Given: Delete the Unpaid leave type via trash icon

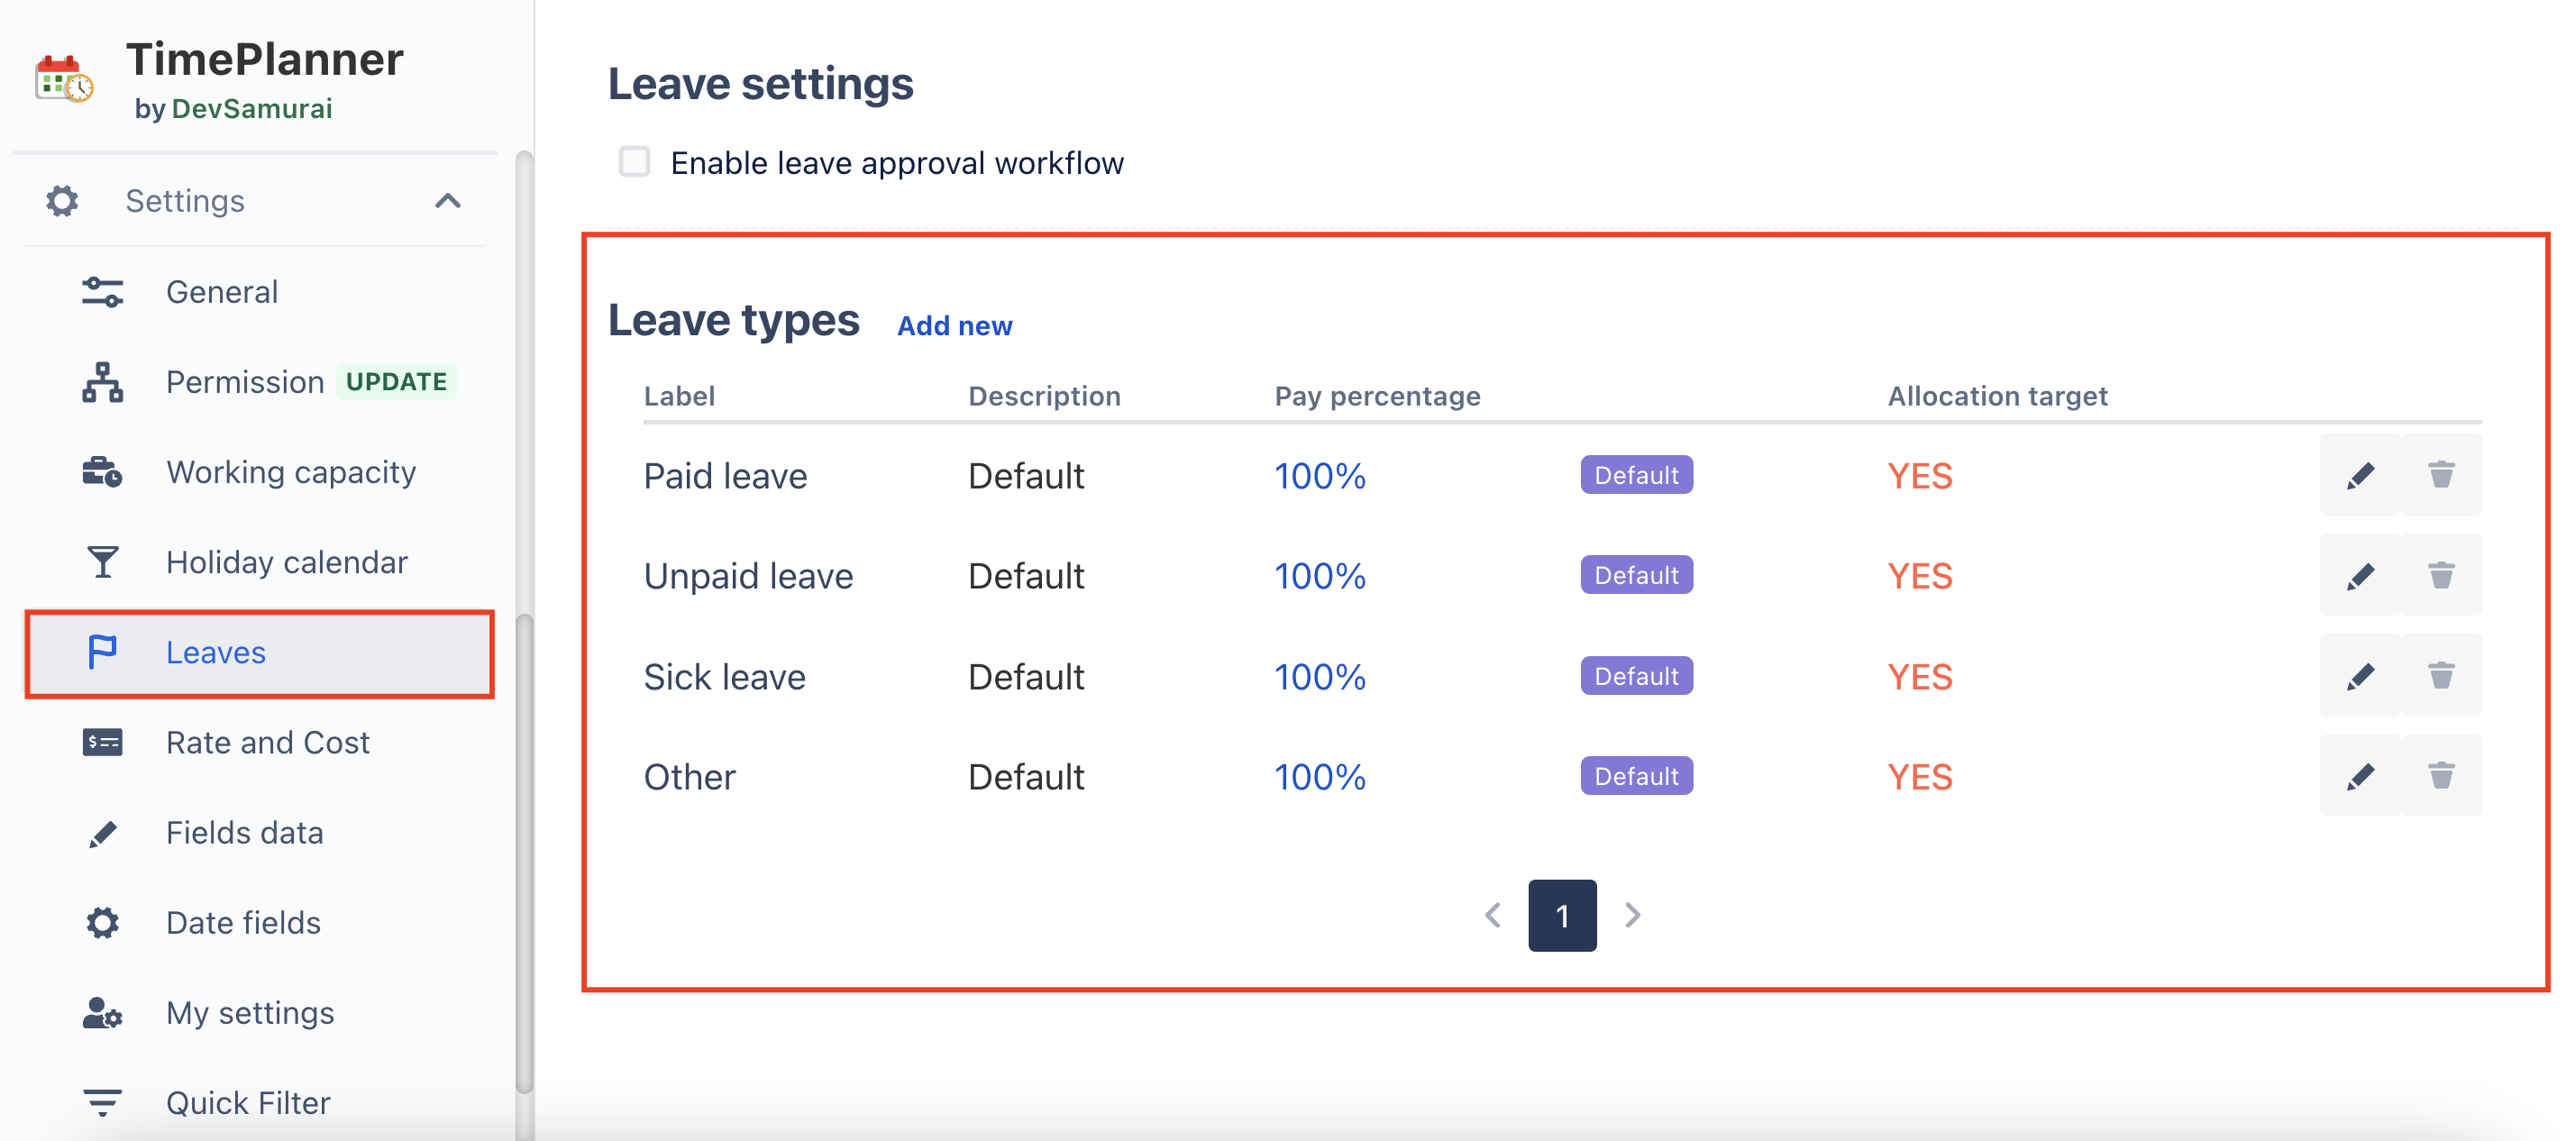Looking at the screenshot, I should coord(2440,575).
